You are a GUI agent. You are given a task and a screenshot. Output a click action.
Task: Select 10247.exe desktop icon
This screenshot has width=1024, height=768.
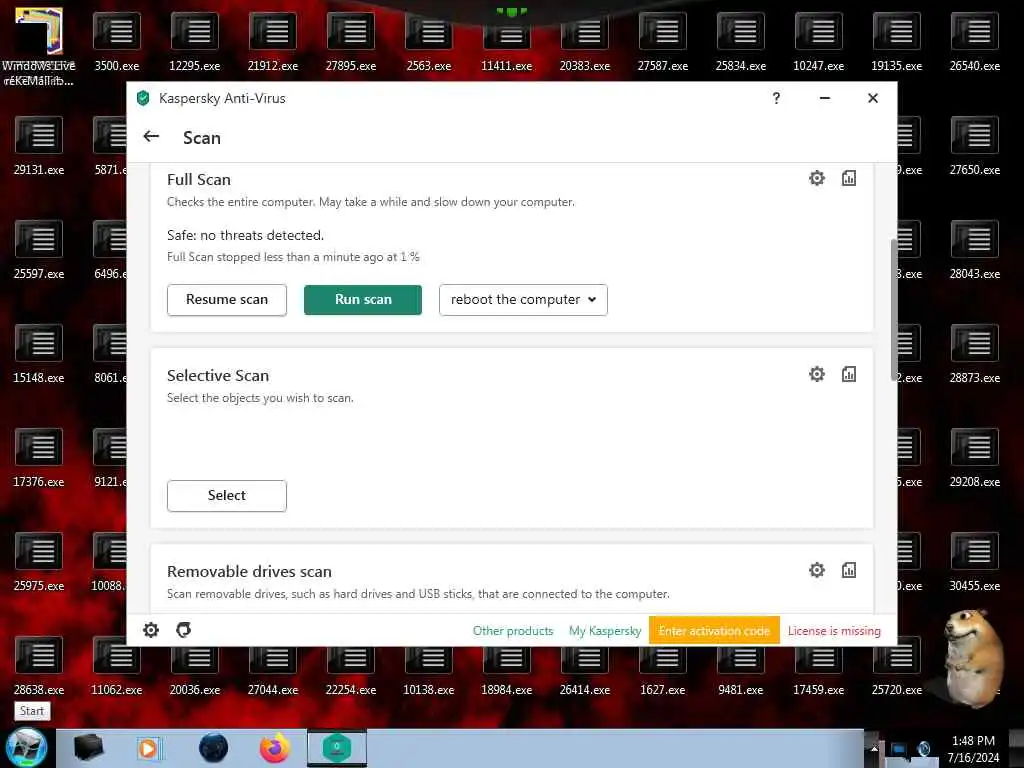click(x=818, y=41)
